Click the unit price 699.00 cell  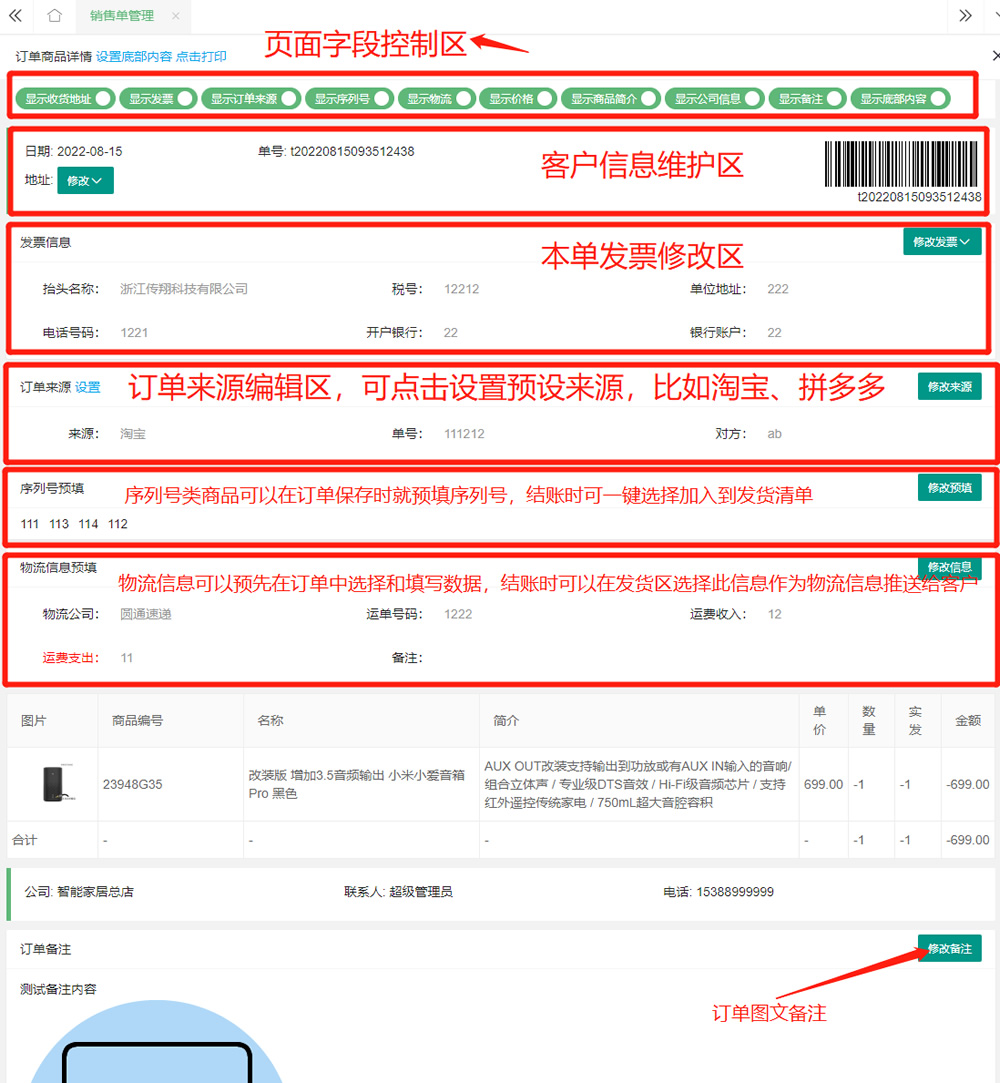823,785
